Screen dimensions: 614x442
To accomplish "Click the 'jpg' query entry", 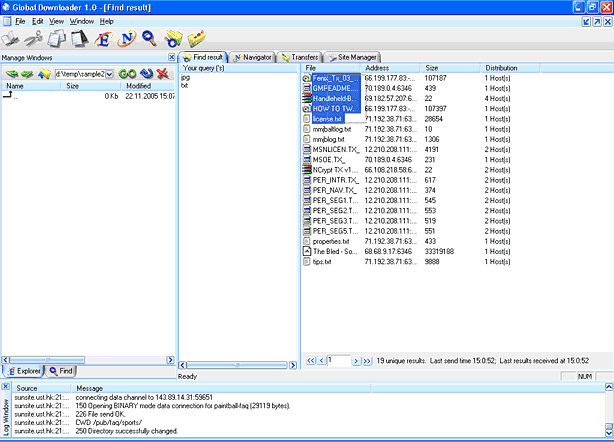I will pyautogui.click(x=185, y=78).
